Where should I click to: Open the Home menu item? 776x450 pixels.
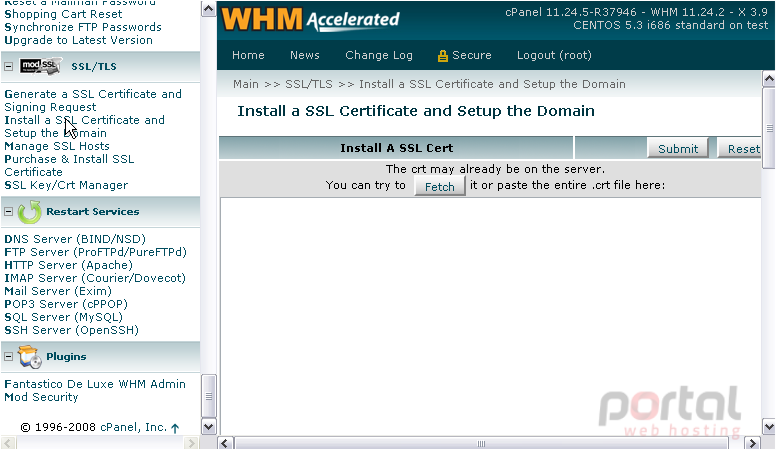(x=248, y=55)
